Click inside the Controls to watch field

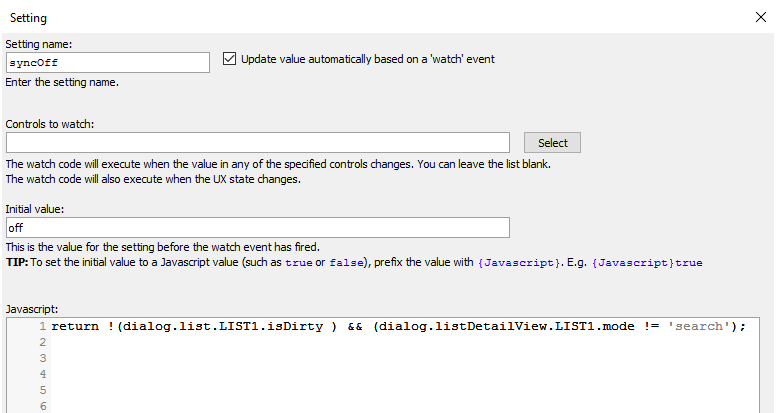point(258,143)
